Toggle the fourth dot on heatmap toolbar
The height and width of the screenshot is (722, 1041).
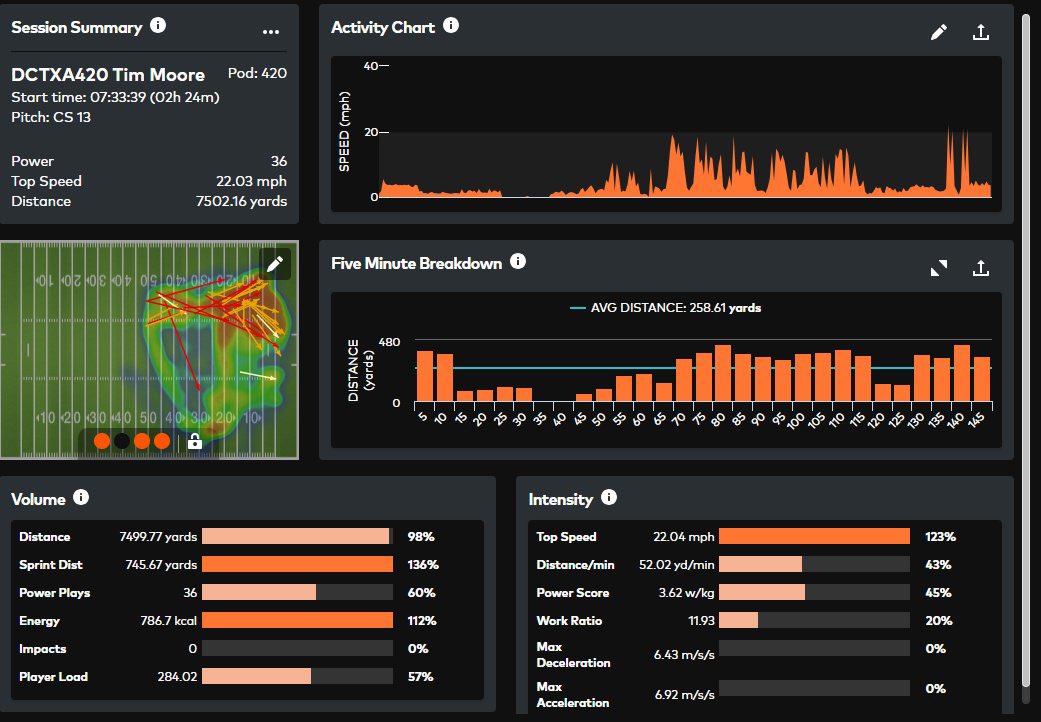coord(161,441)
